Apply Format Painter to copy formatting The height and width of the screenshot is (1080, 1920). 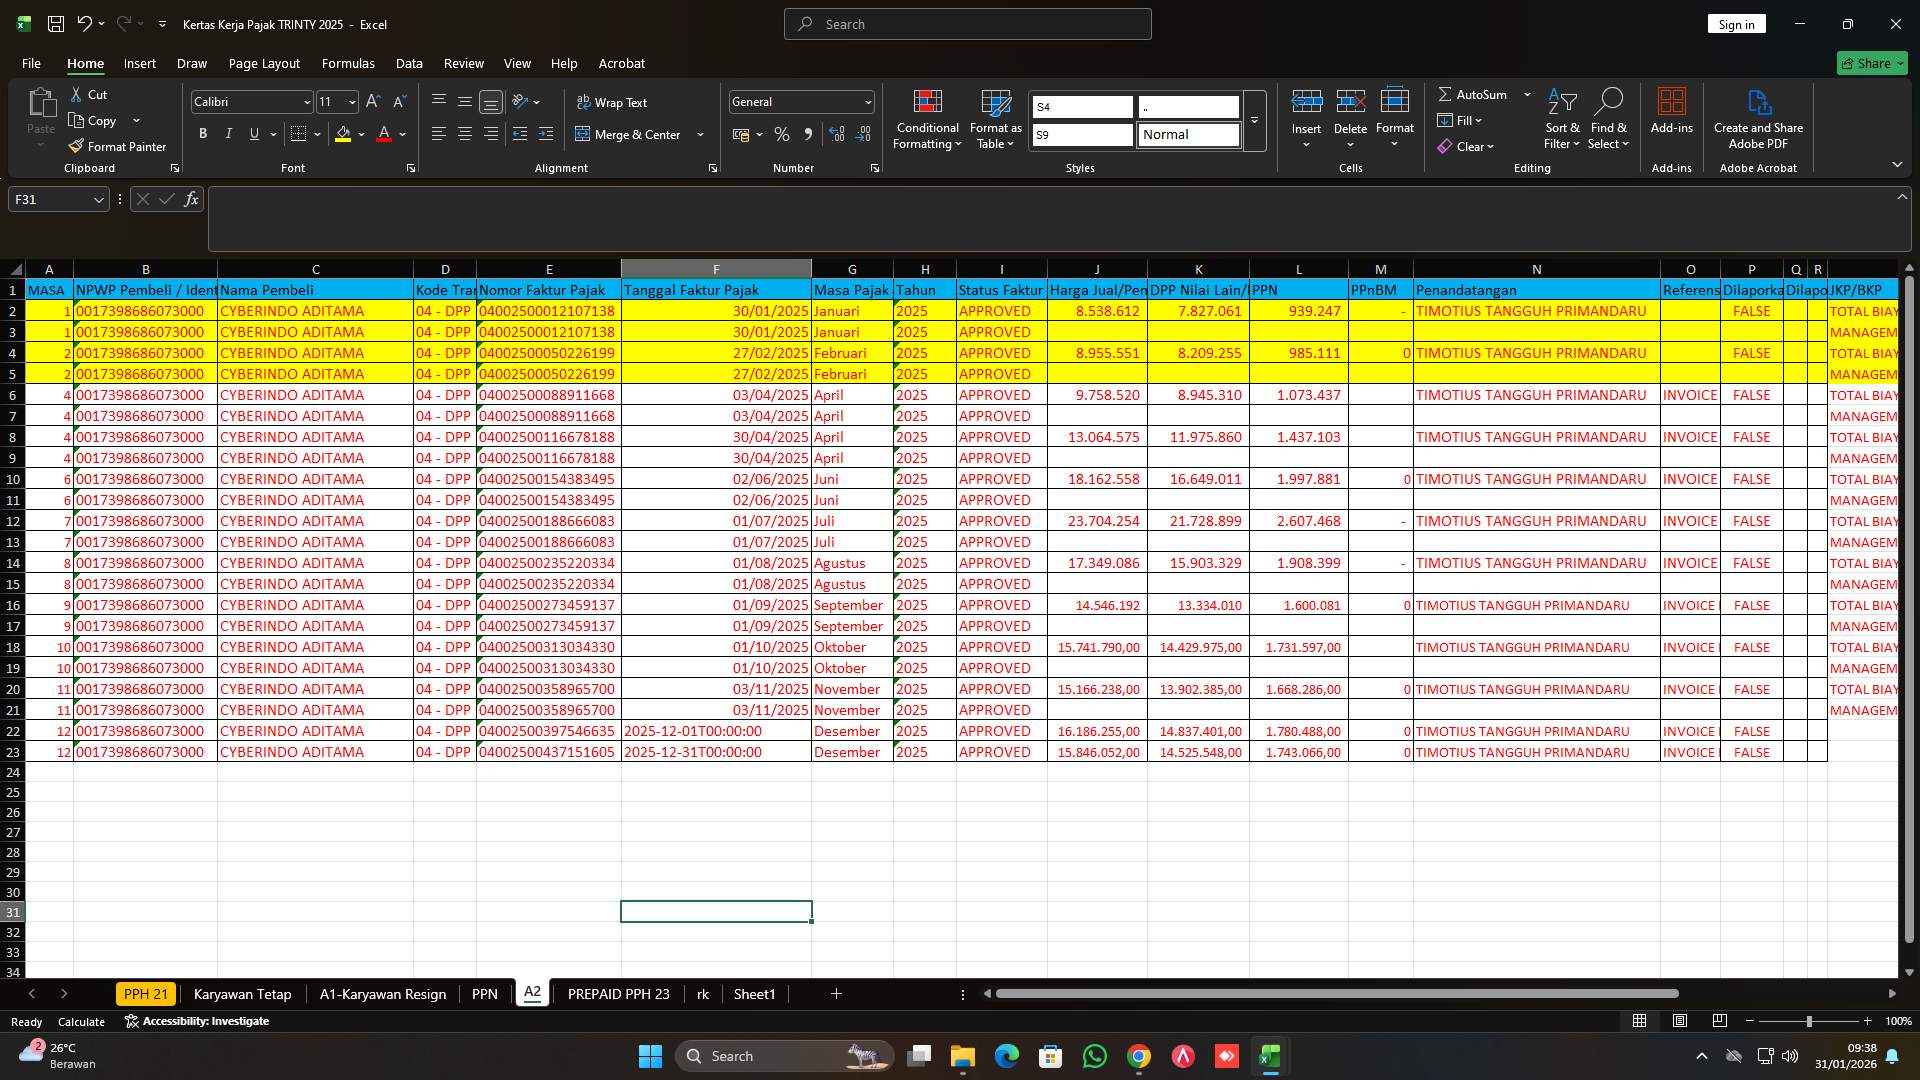click(117, 146)
